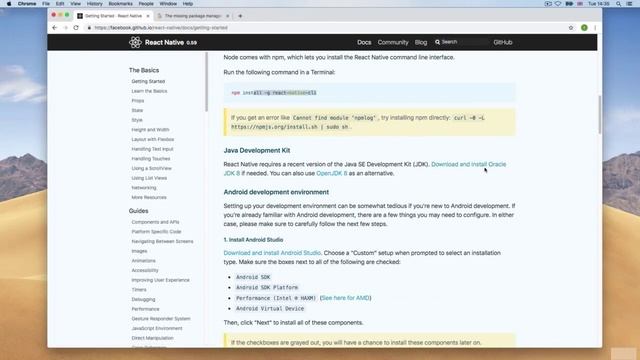Click the search magnifier icon in navbar

tap(438, 42)
